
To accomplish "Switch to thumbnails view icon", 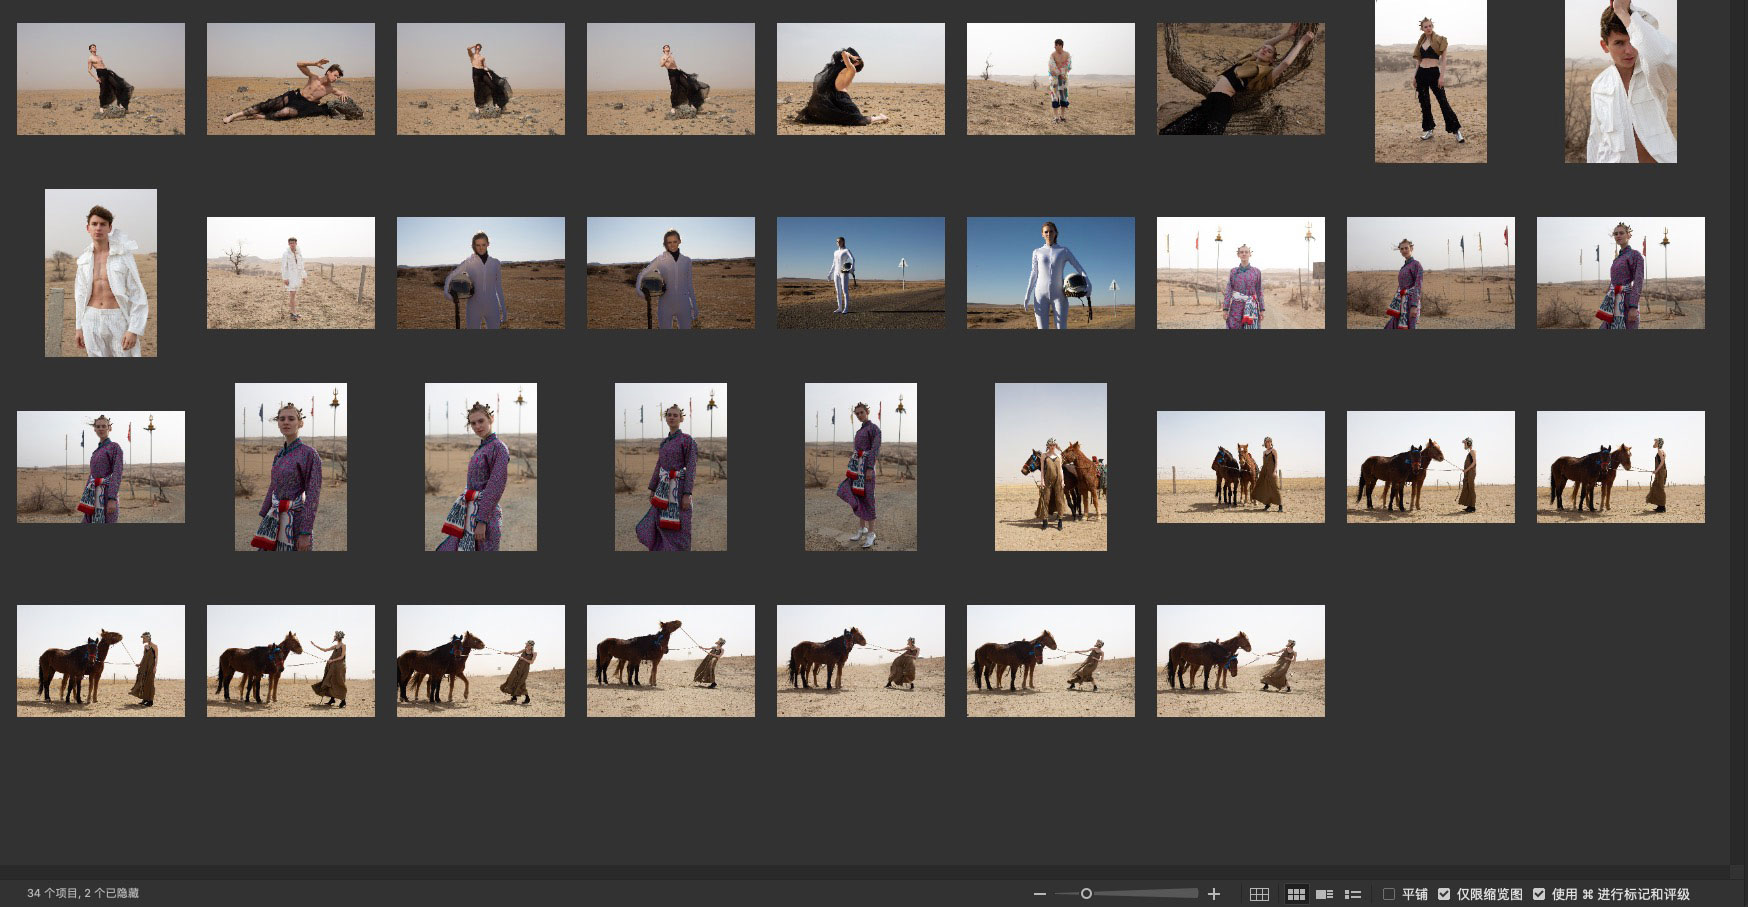I will click(1296, 894).
